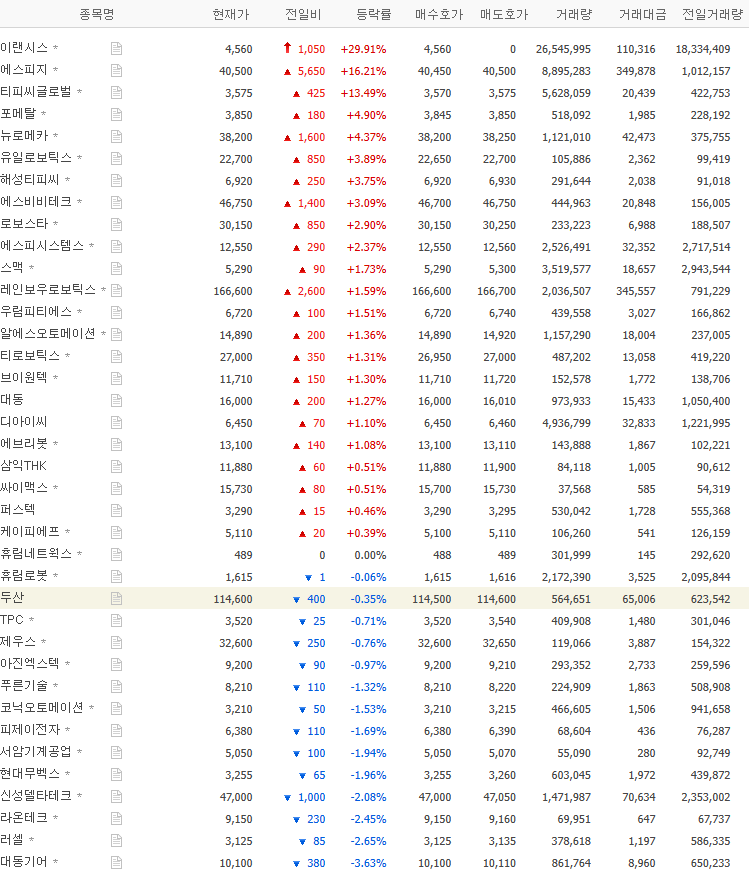Open the document icon for 뉴로메카
This screenshot has width=749, height=877.
(116, 136)
